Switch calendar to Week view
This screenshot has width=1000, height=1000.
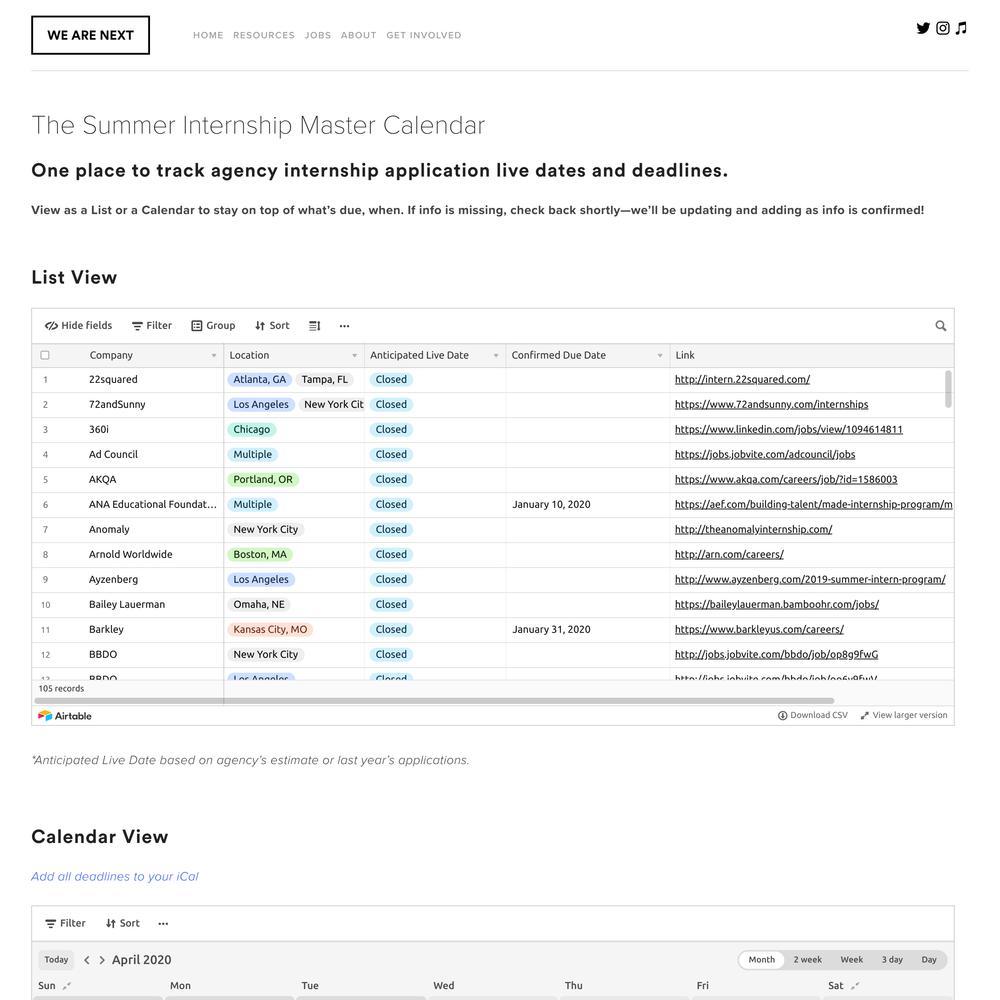click(851, 960)
